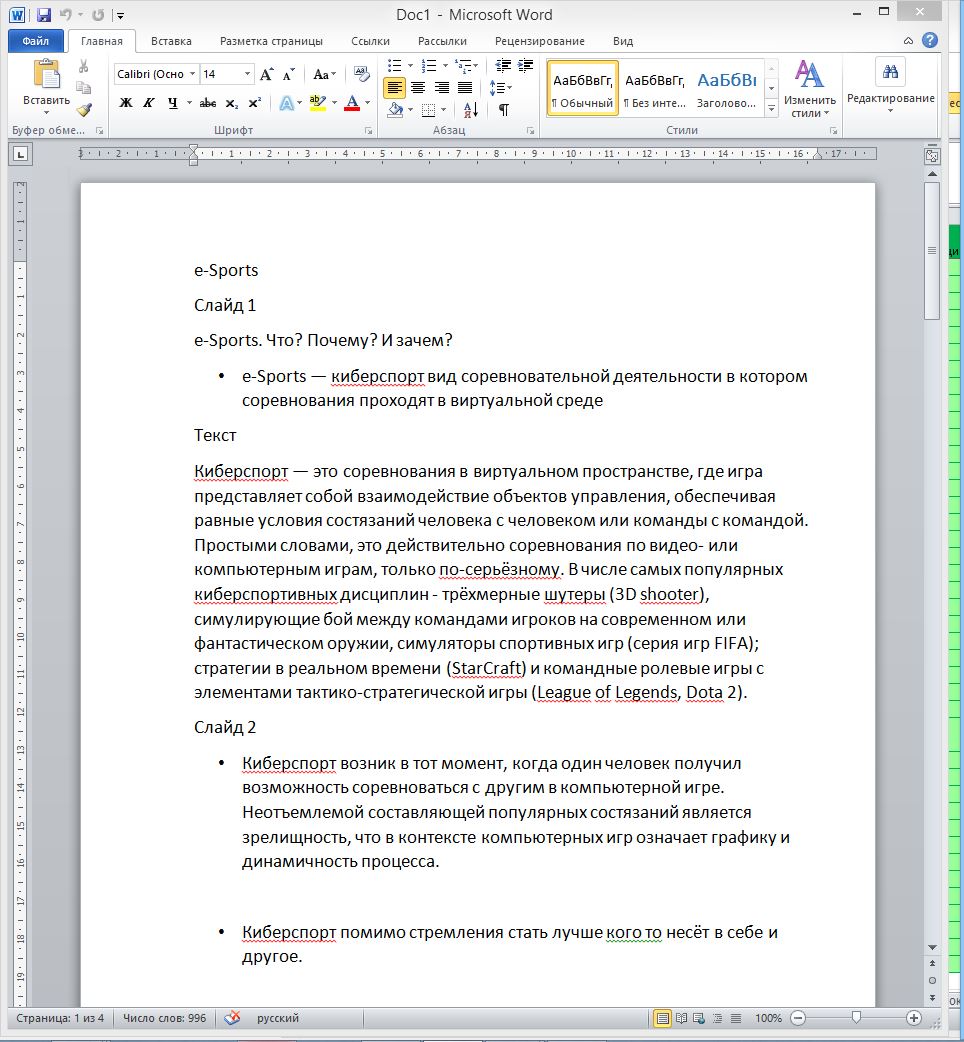Image resolution: width=964 pixels, height=1042 pixels.
Task: Click zoom out minus button
Action: (799, 1017)
